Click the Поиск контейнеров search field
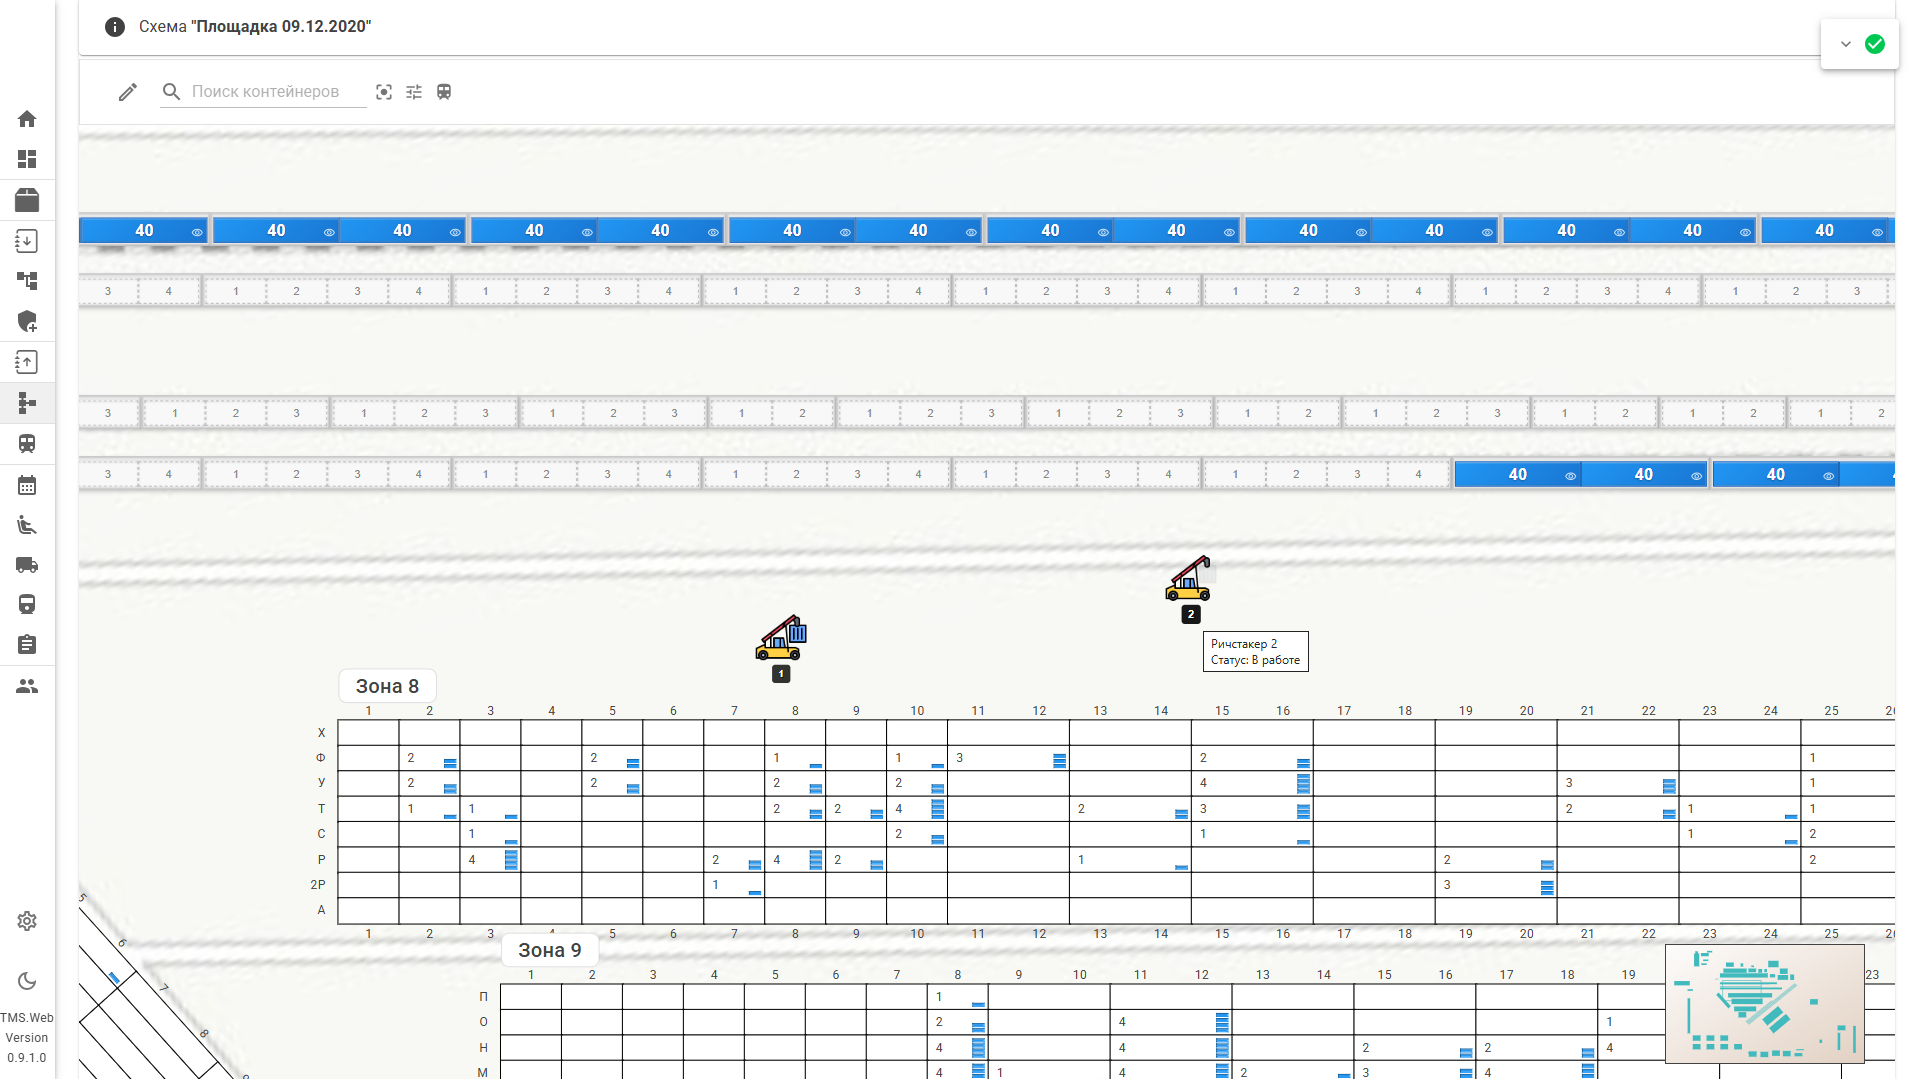 (x=265, y=92)
